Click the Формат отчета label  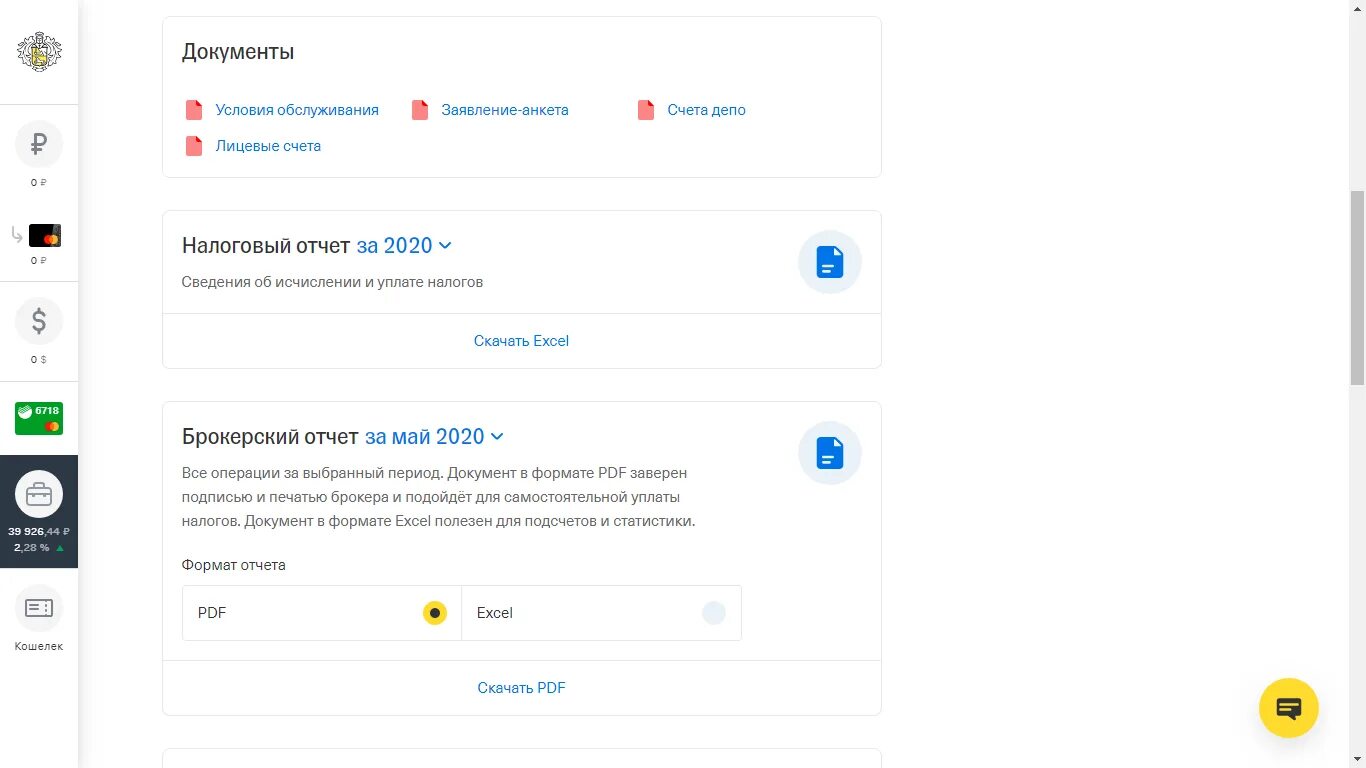tap(234, 565)
